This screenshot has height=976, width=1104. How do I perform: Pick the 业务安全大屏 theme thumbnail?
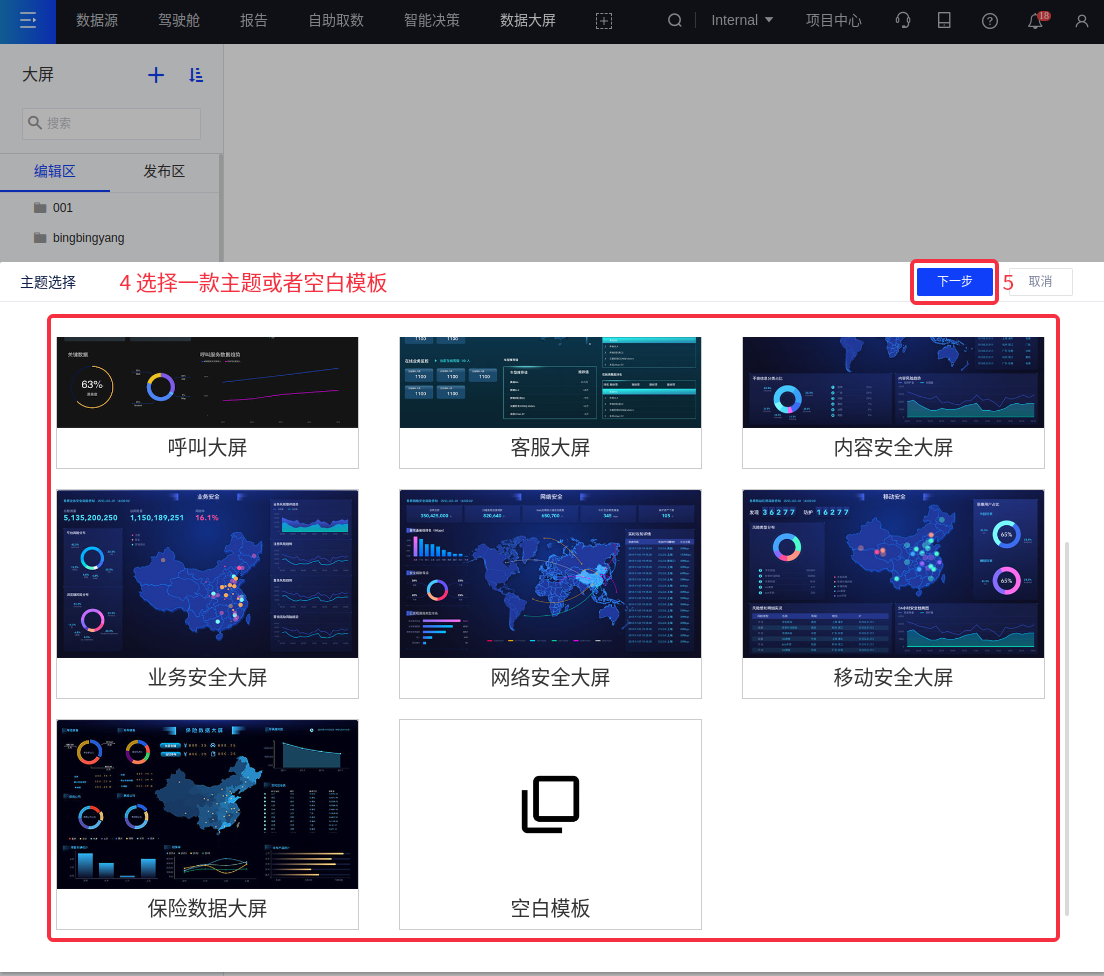pyautogui.click(x=207, y=574)
